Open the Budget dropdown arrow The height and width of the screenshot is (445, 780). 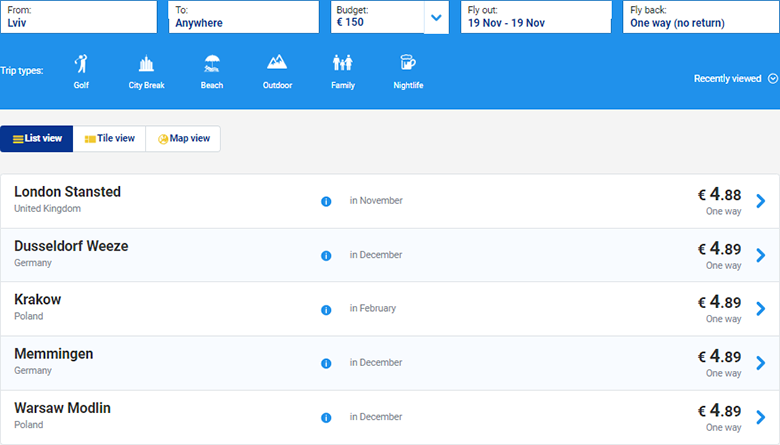436,17
